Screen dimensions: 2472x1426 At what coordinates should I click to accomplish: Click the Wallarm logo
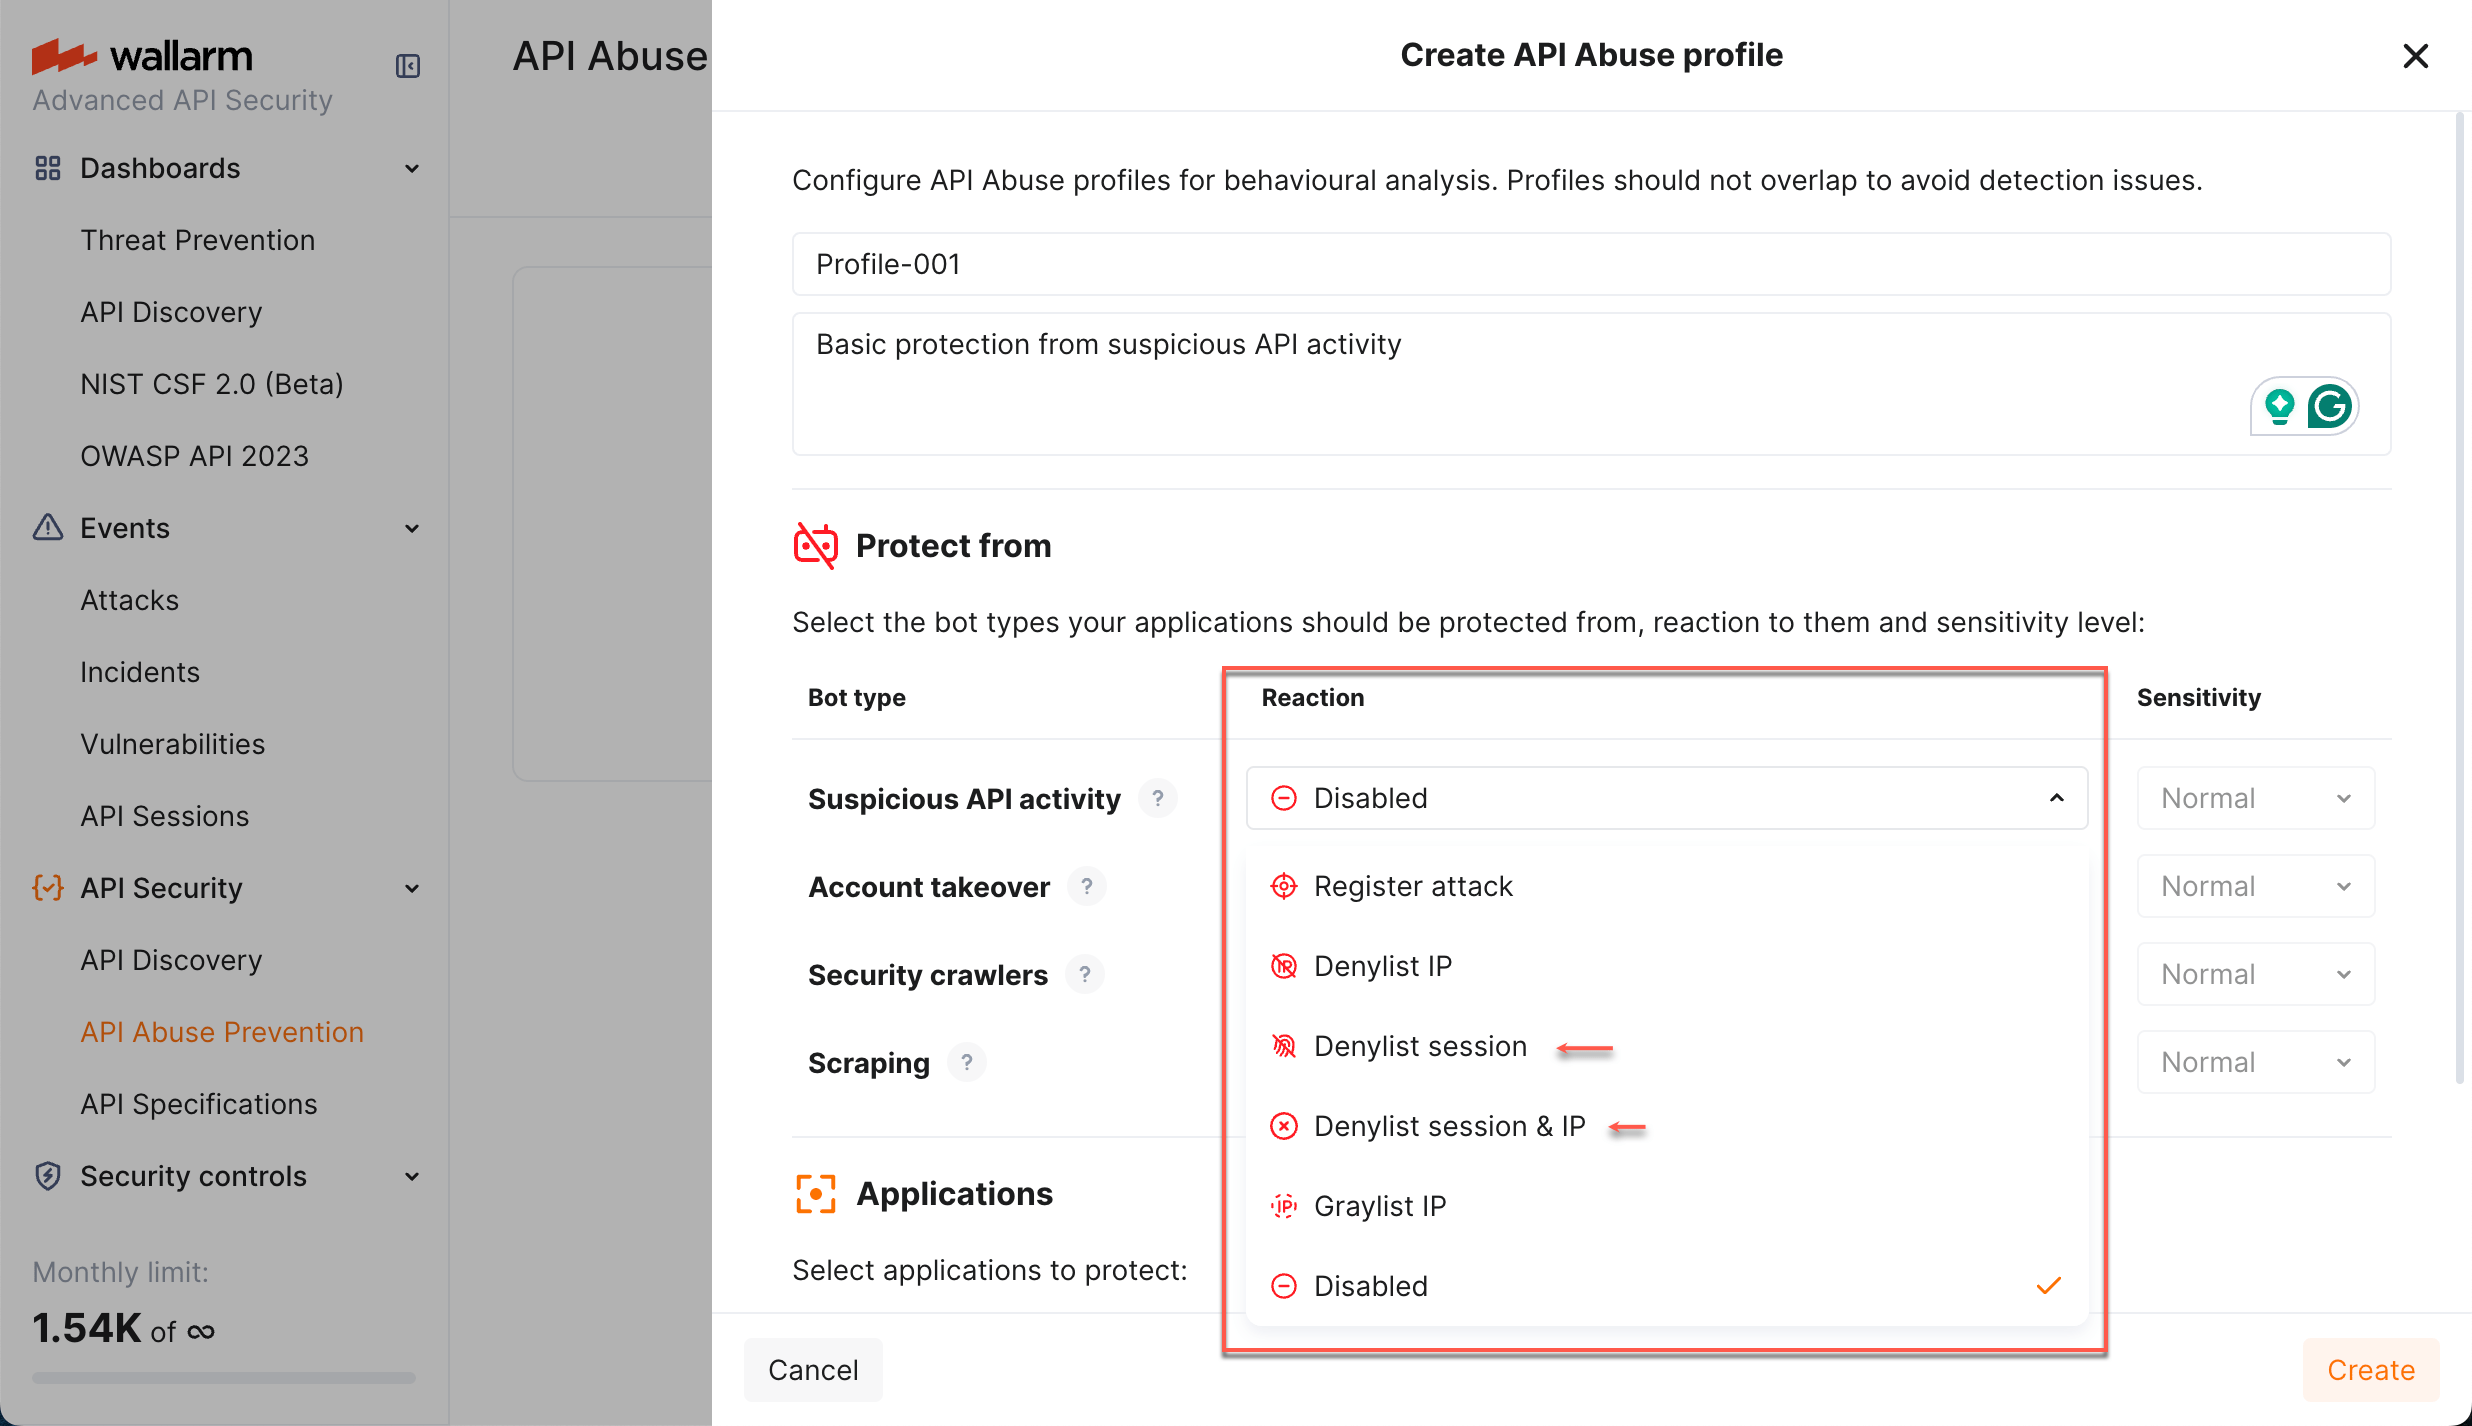pos(142,57)
